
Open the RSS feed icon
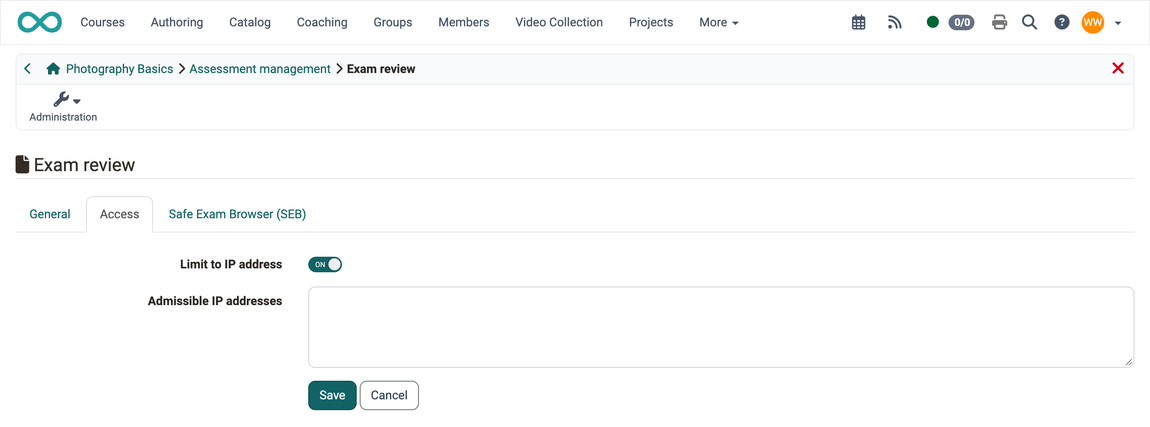coord(894,23)
